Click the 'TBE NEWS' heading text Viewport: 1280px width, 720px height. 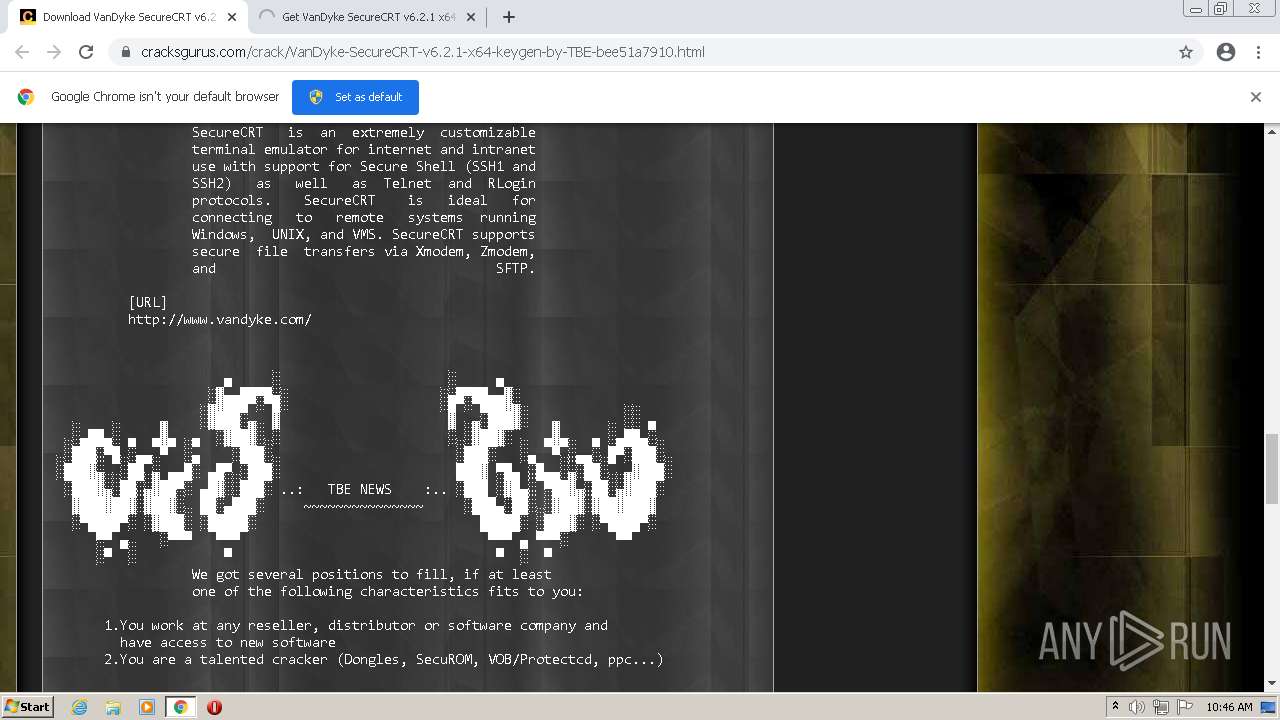[x=360, y=489]
